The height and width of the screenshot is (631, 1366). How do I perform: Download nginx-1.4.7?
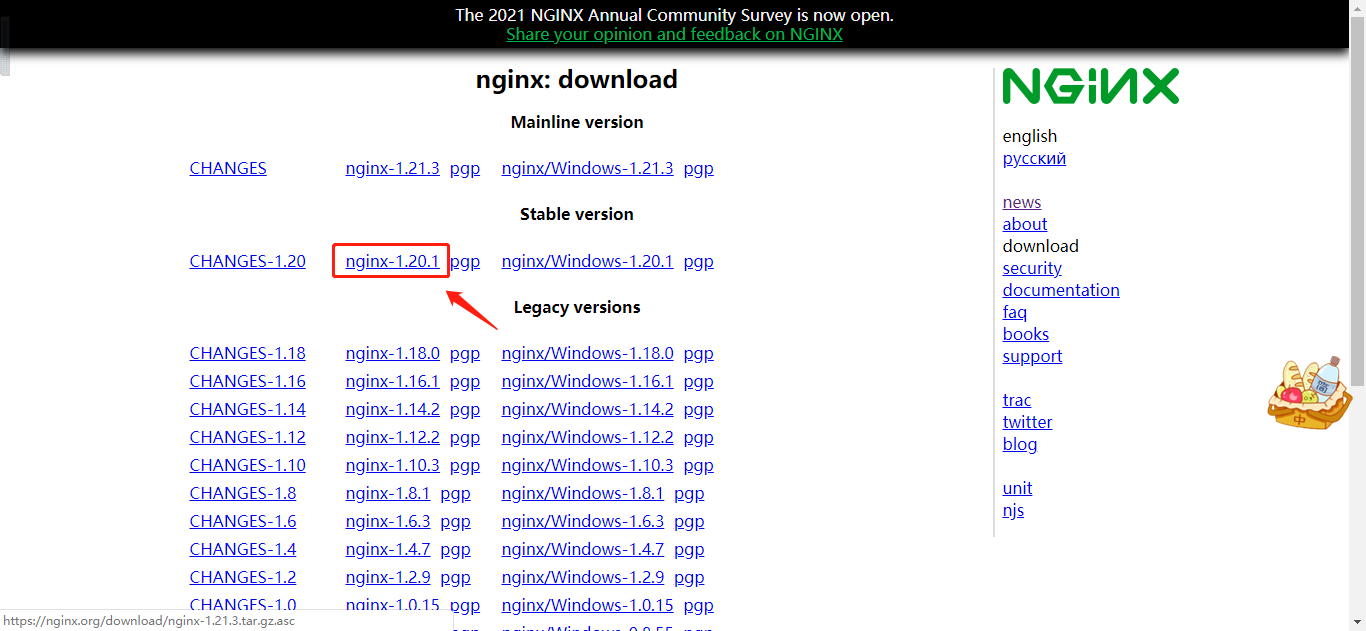(x=388, y=549)
